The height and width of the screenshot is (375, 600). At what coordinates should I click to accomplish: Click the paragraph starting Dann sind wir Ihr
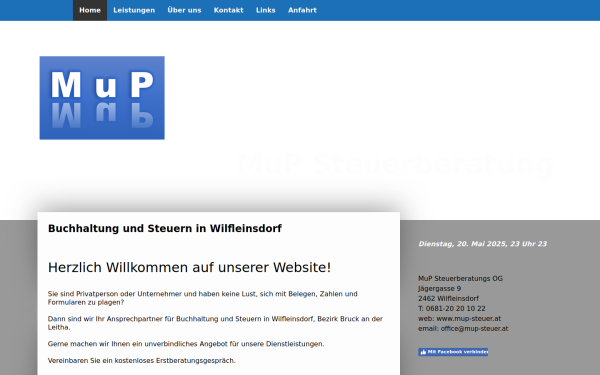click(215, 323)
